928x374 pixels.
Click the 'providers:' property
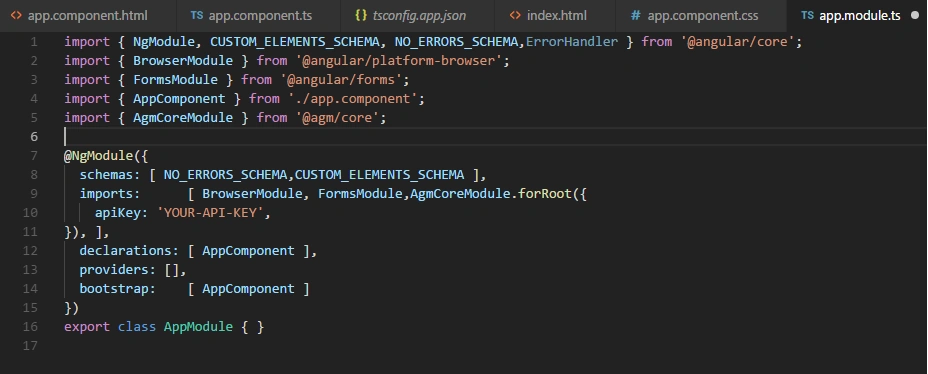pyautogui.click(x=118, y=269)
